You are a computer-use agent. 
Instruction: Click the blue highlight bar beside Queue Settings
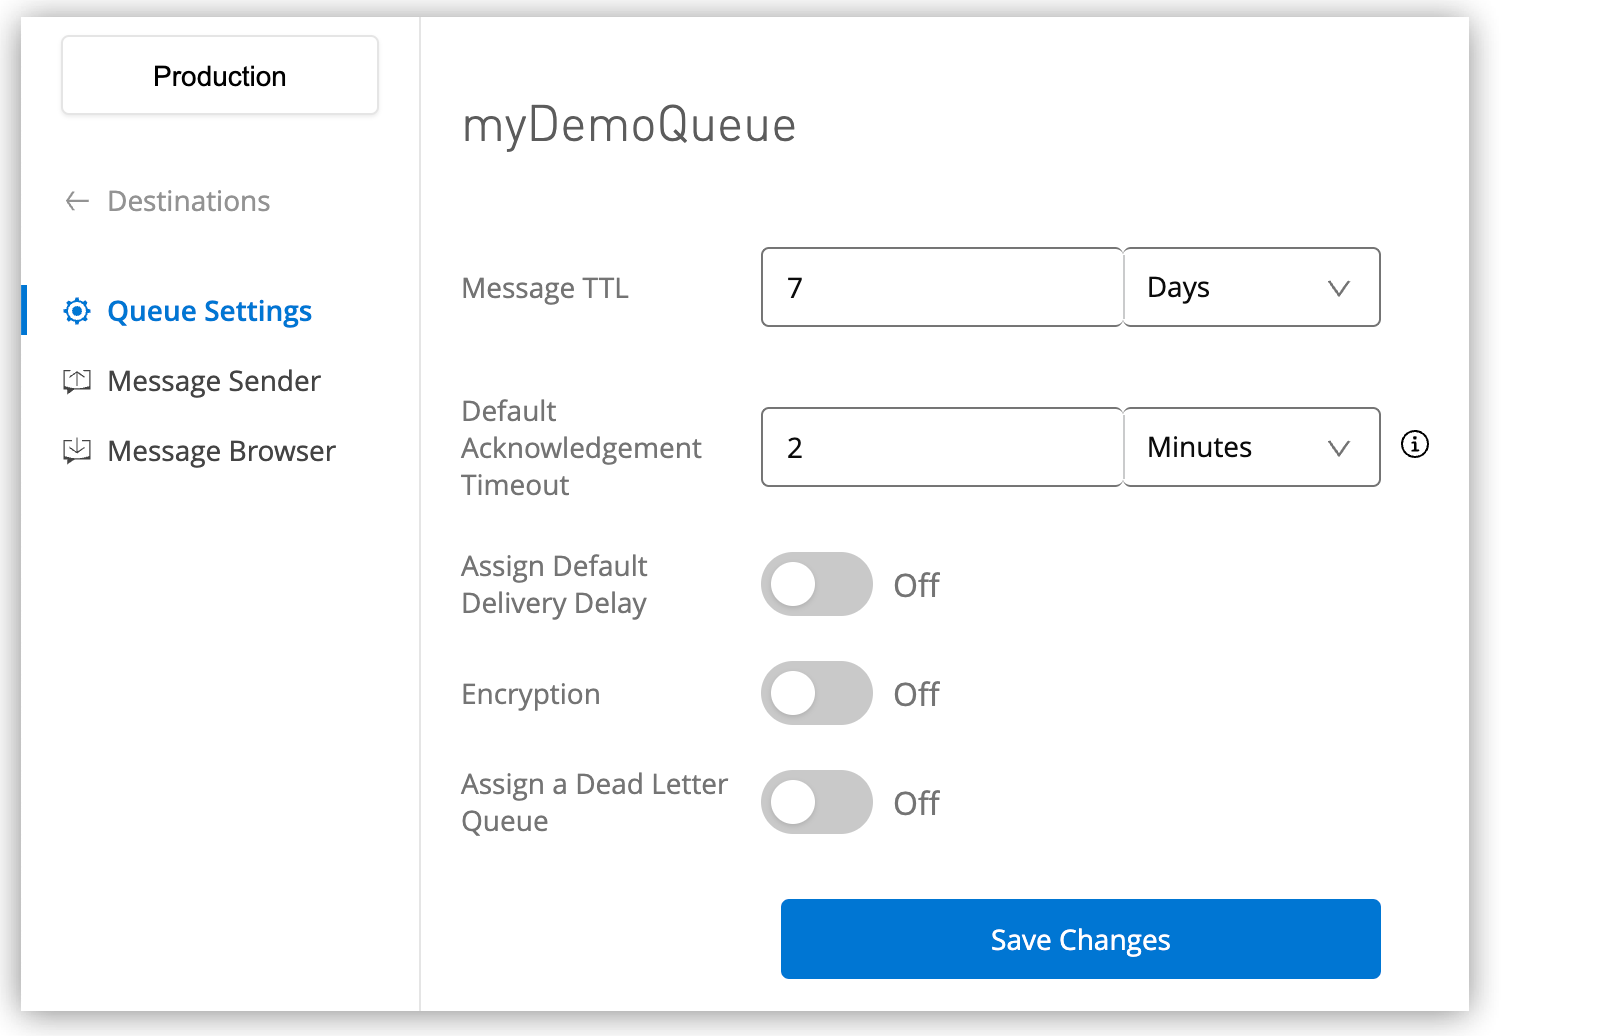pos(24,310)
